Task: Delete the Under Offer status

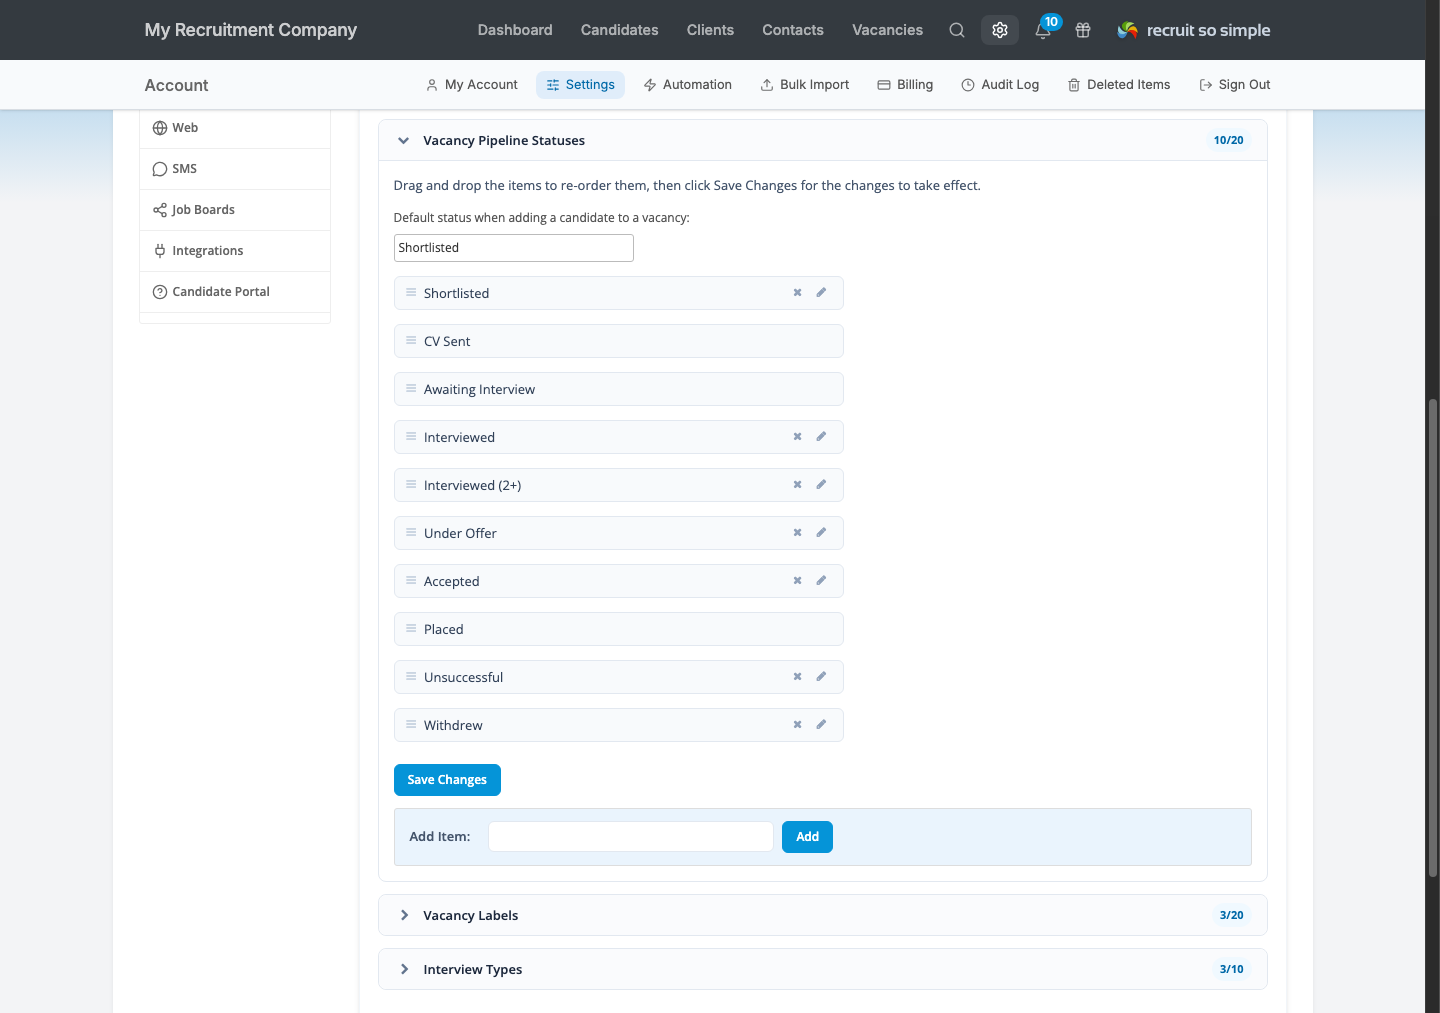Action: [798, 533]
